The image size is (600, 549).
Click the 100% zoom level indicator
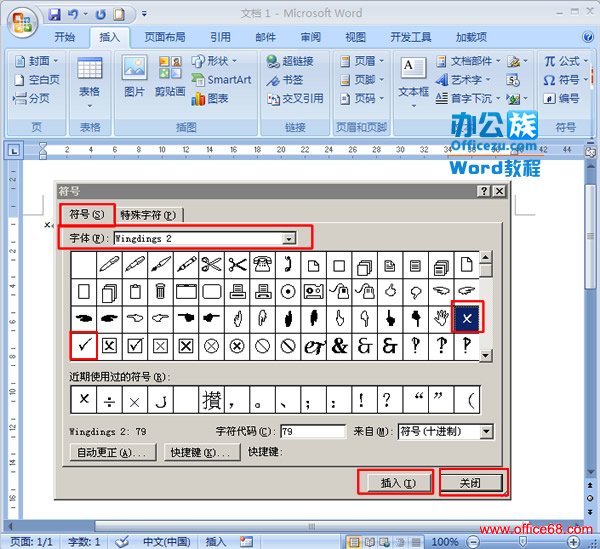(445, 542)
